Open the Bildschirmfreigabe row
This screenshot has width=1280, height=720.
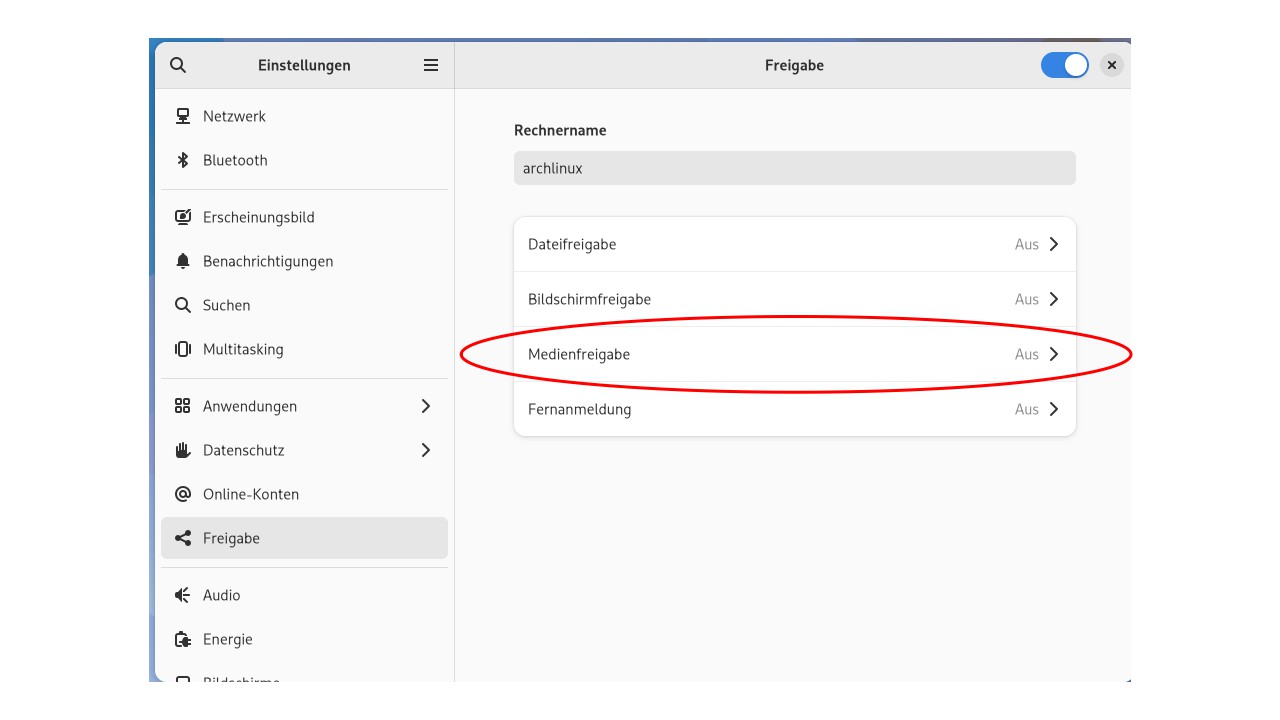pyautogui.click(x=794, y=299)
